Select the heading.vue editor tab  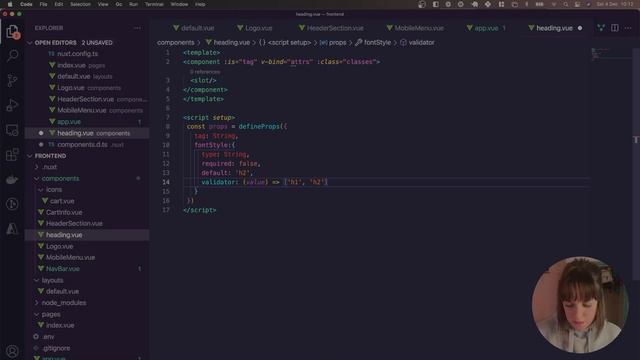click(x=554, y=28)
